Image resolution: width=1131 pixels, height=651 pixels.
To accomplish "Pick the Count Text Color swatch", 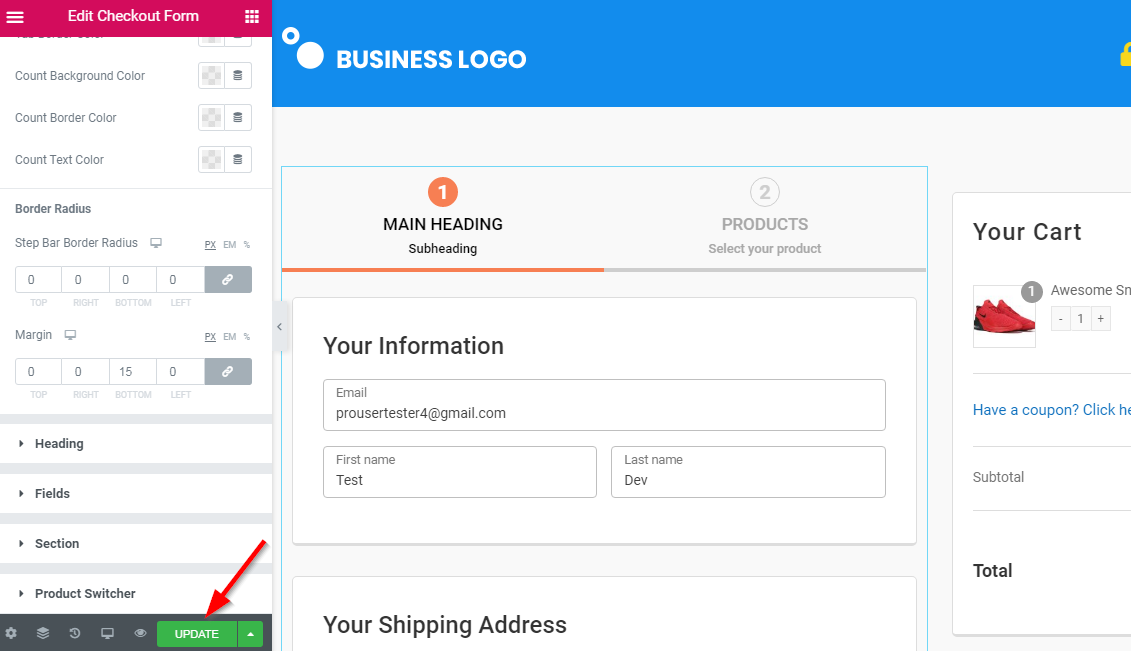I will point(211,159).
